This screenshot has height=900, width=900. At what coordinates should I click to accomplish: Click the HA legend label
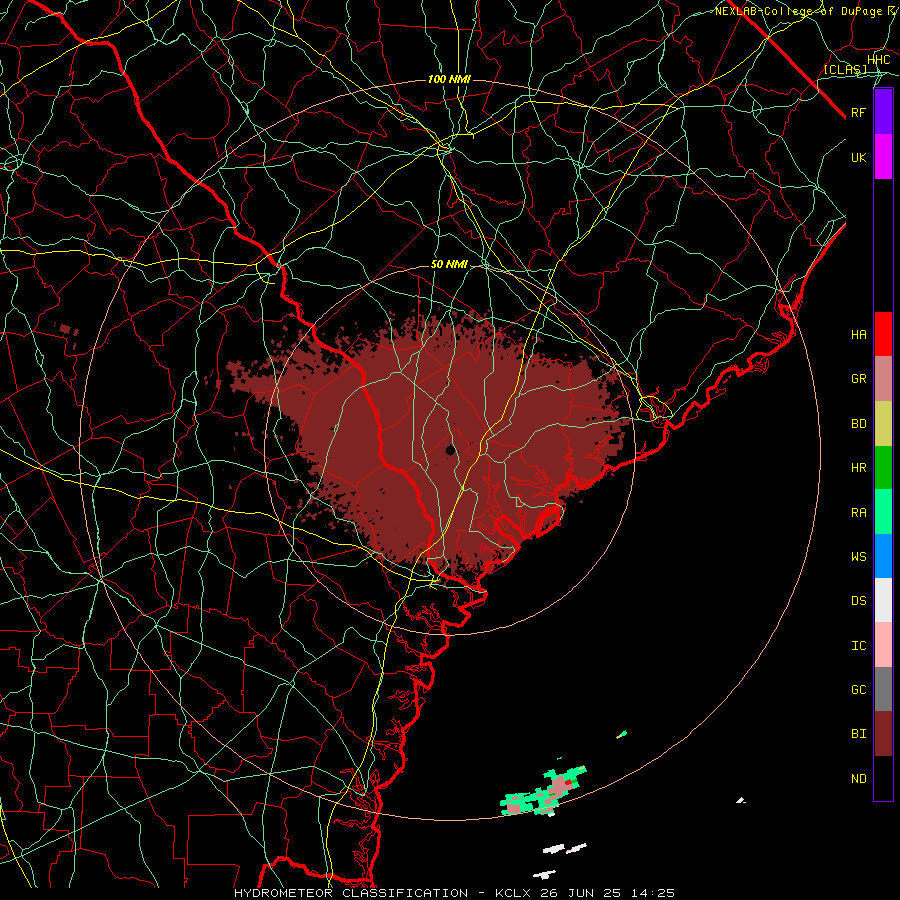tap(859, 335)
